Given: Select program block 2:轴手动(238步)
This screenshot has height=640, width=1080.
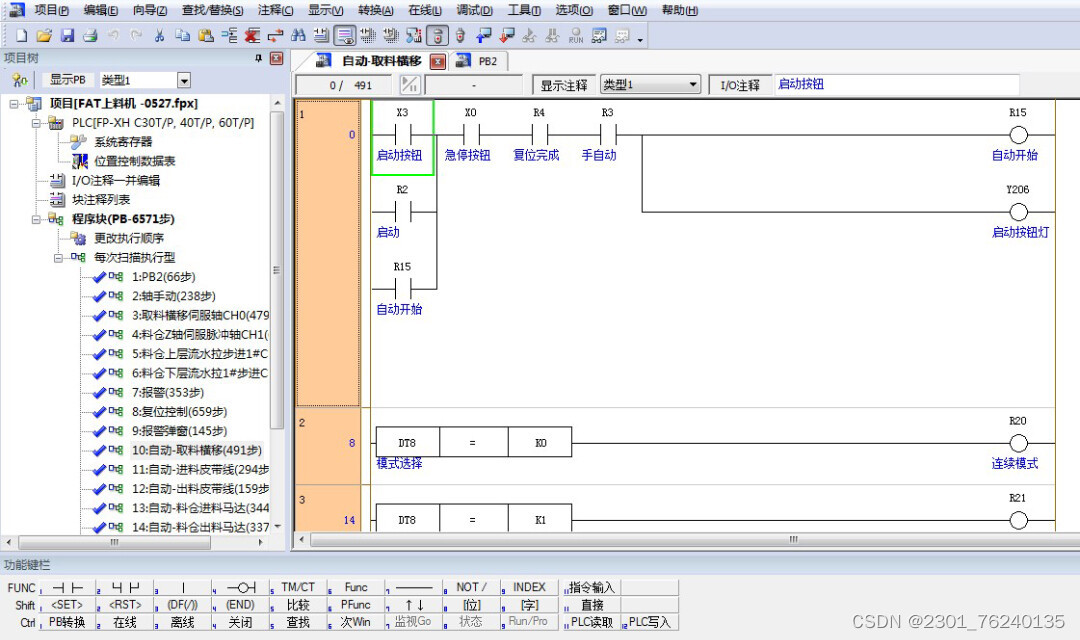Looking at the screenshot, I should 174,296.
